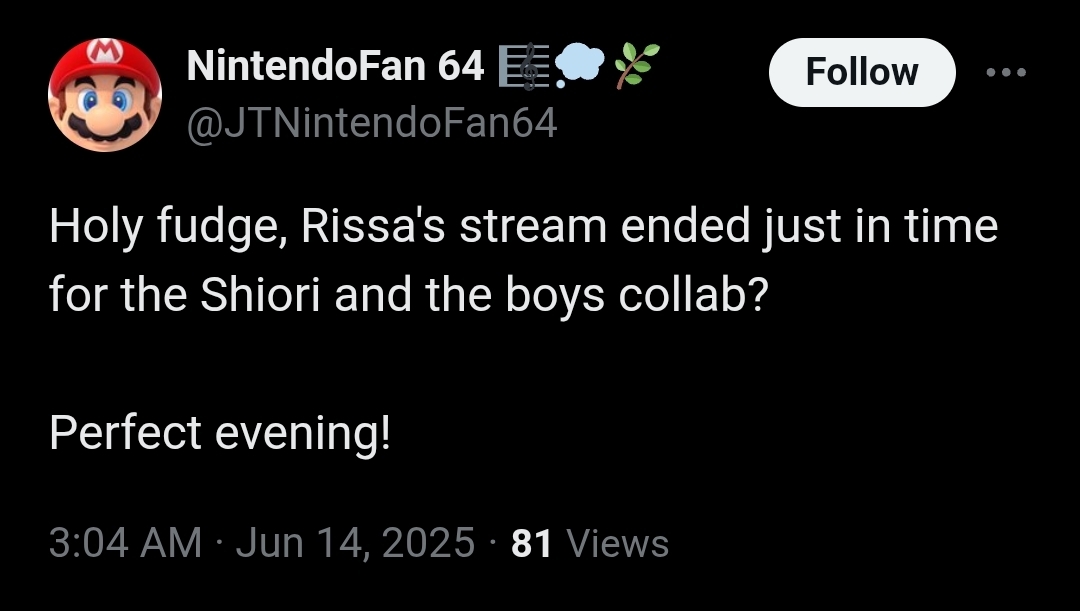Click the Jun 14, 2025 date
The width and height of the screenshot is (1080, 611).
click(x=356, y=543)
